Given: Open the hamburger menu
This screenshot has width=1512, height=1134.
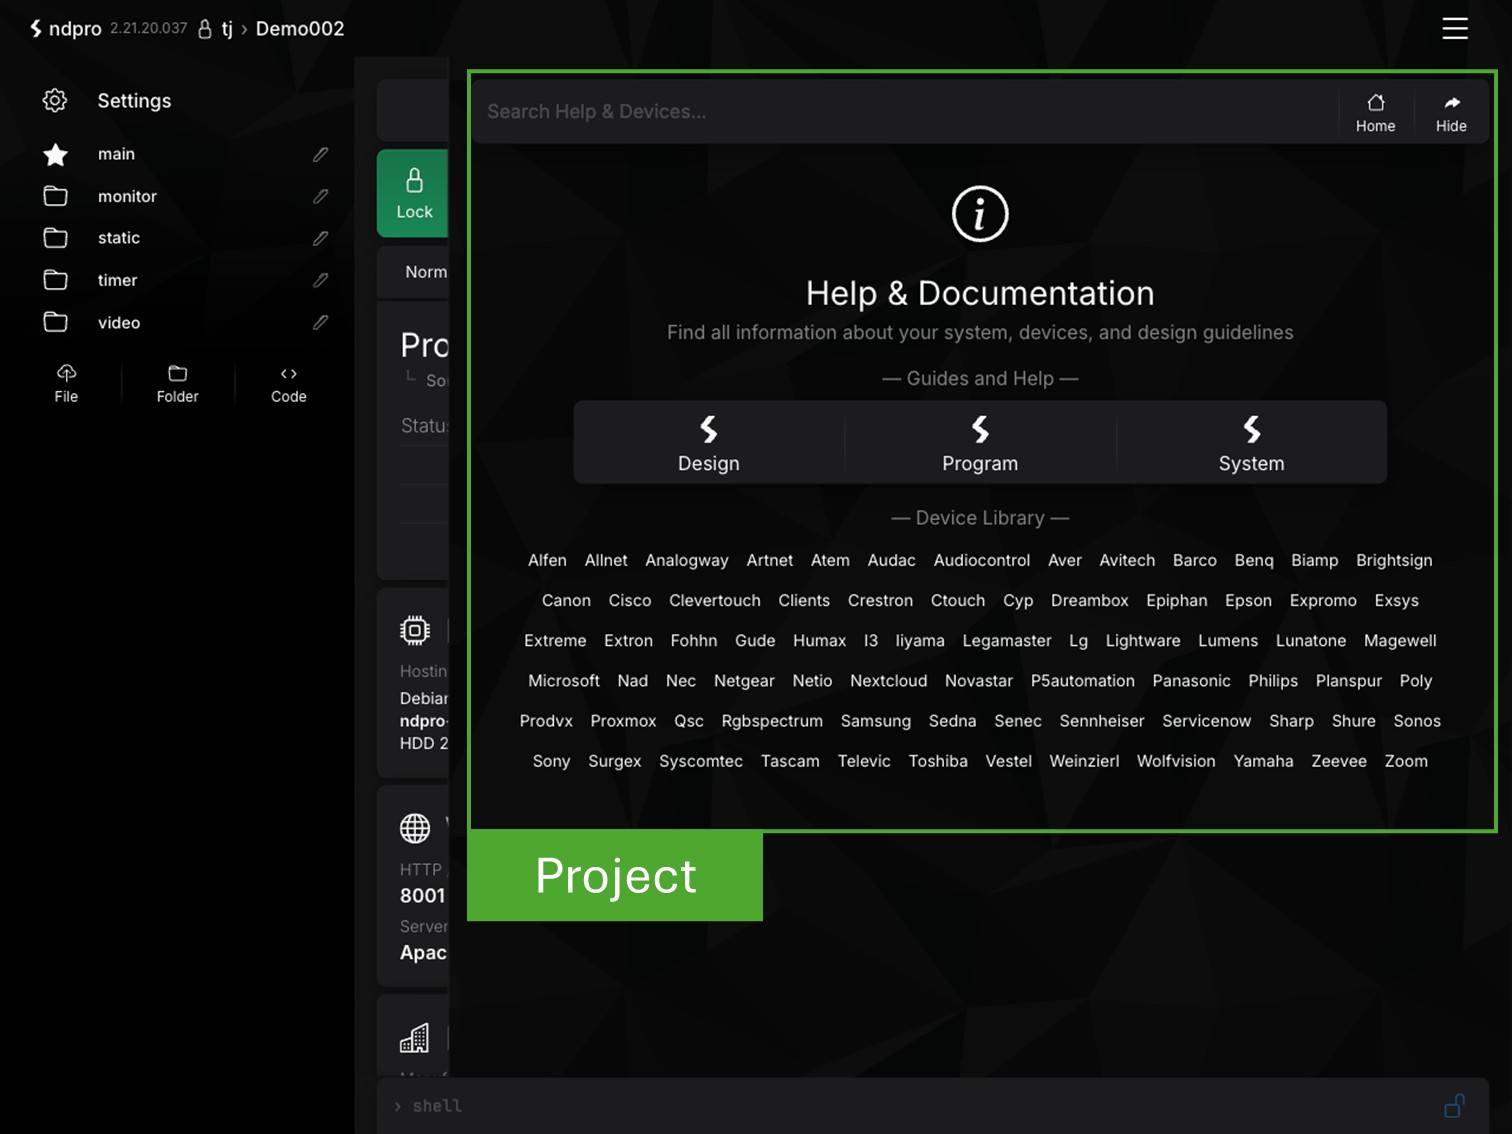Looking at the screenshot, I should tap(1455, 29).
